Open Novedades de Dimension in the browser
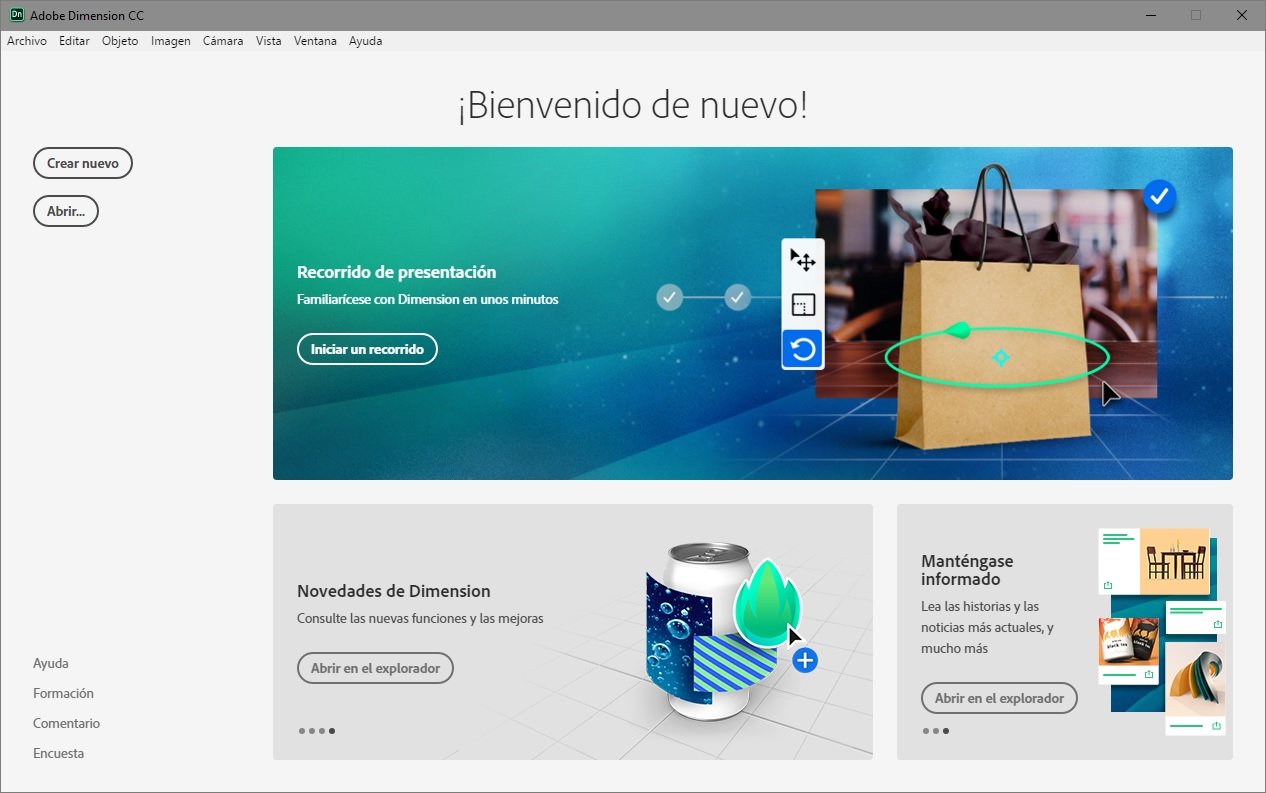Screen dimensions: 1266x793 tap(375, 668)
